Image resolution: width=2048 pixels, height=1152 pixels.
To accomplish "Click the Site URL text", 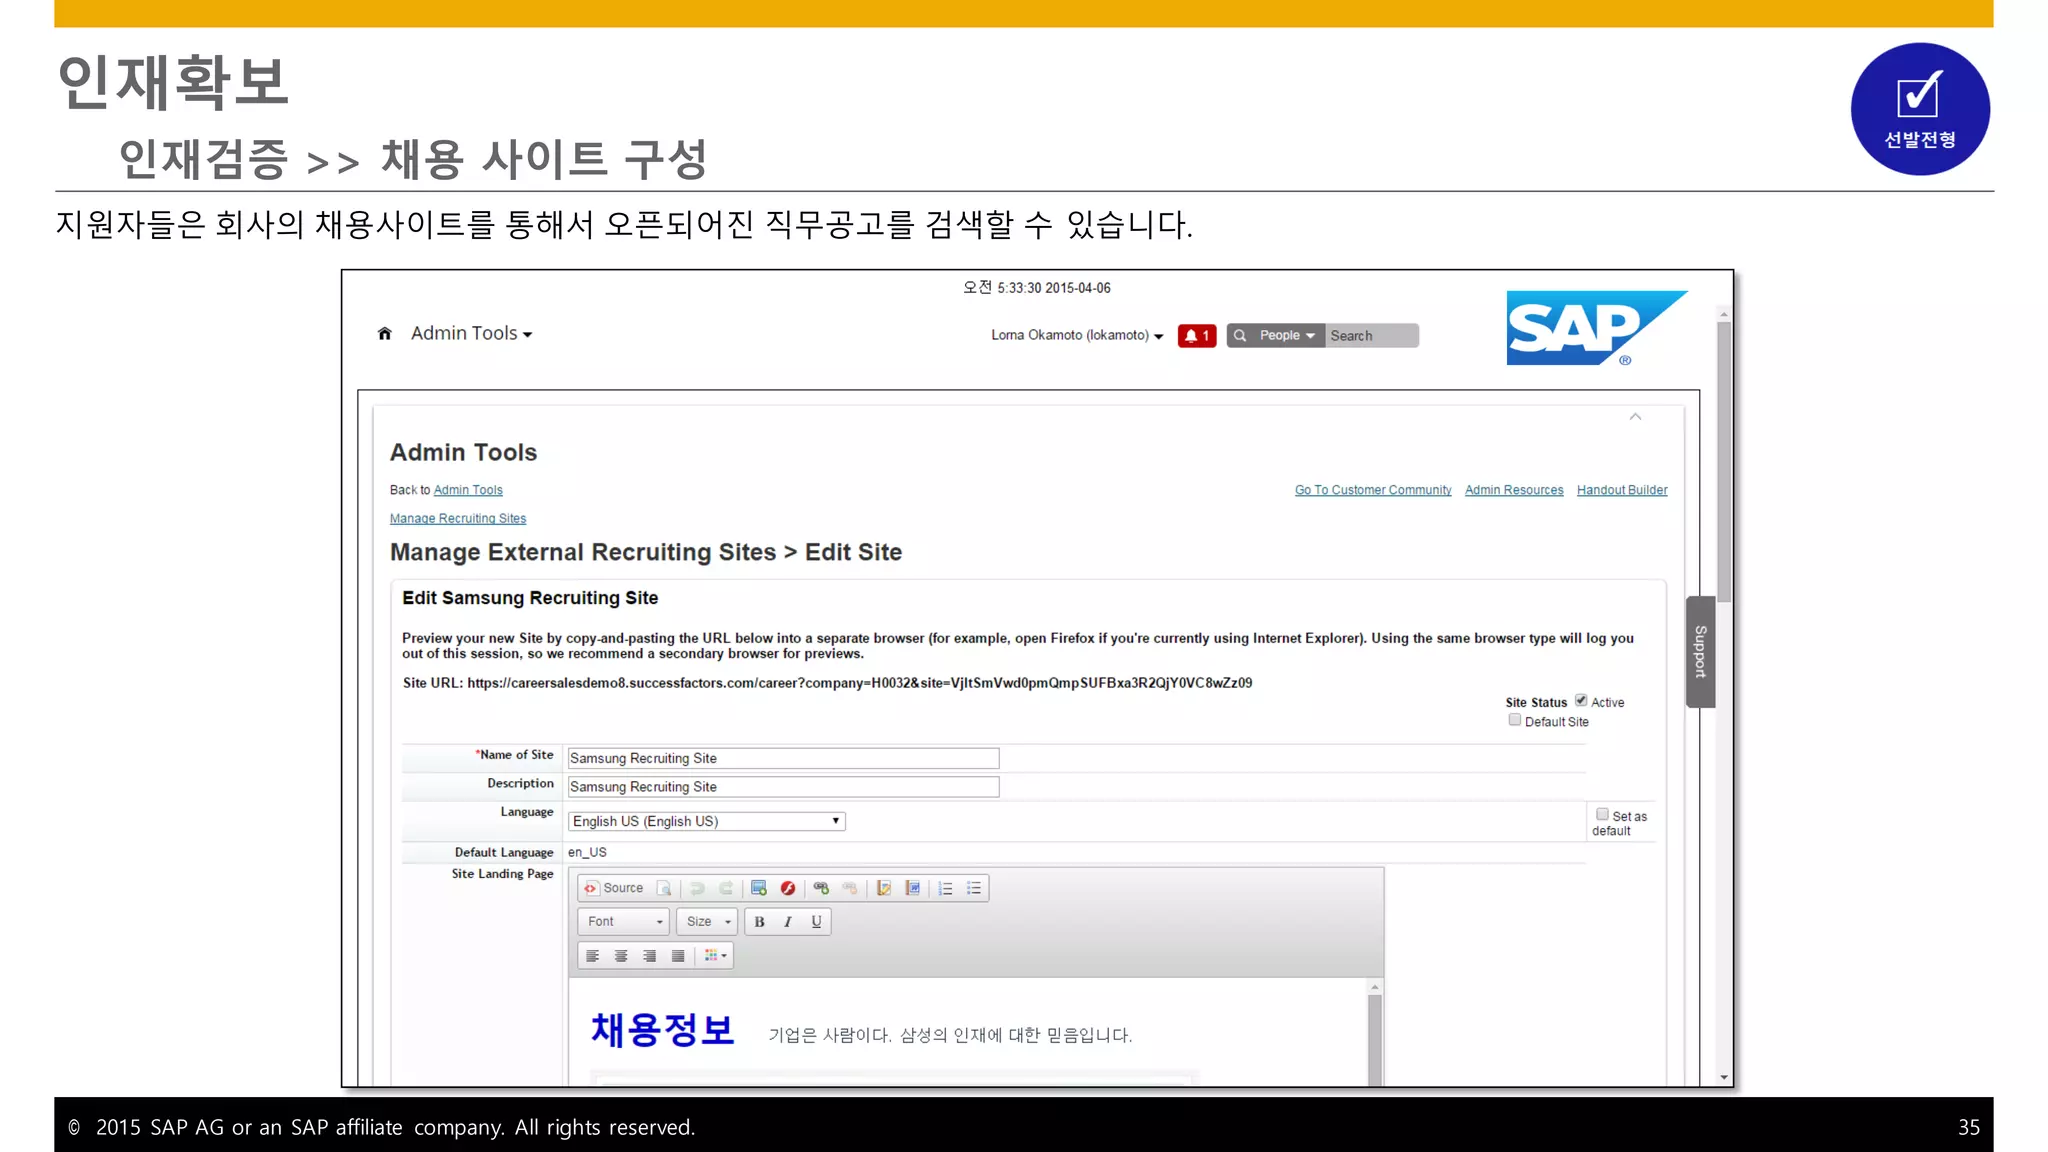I will coord(827,683).
